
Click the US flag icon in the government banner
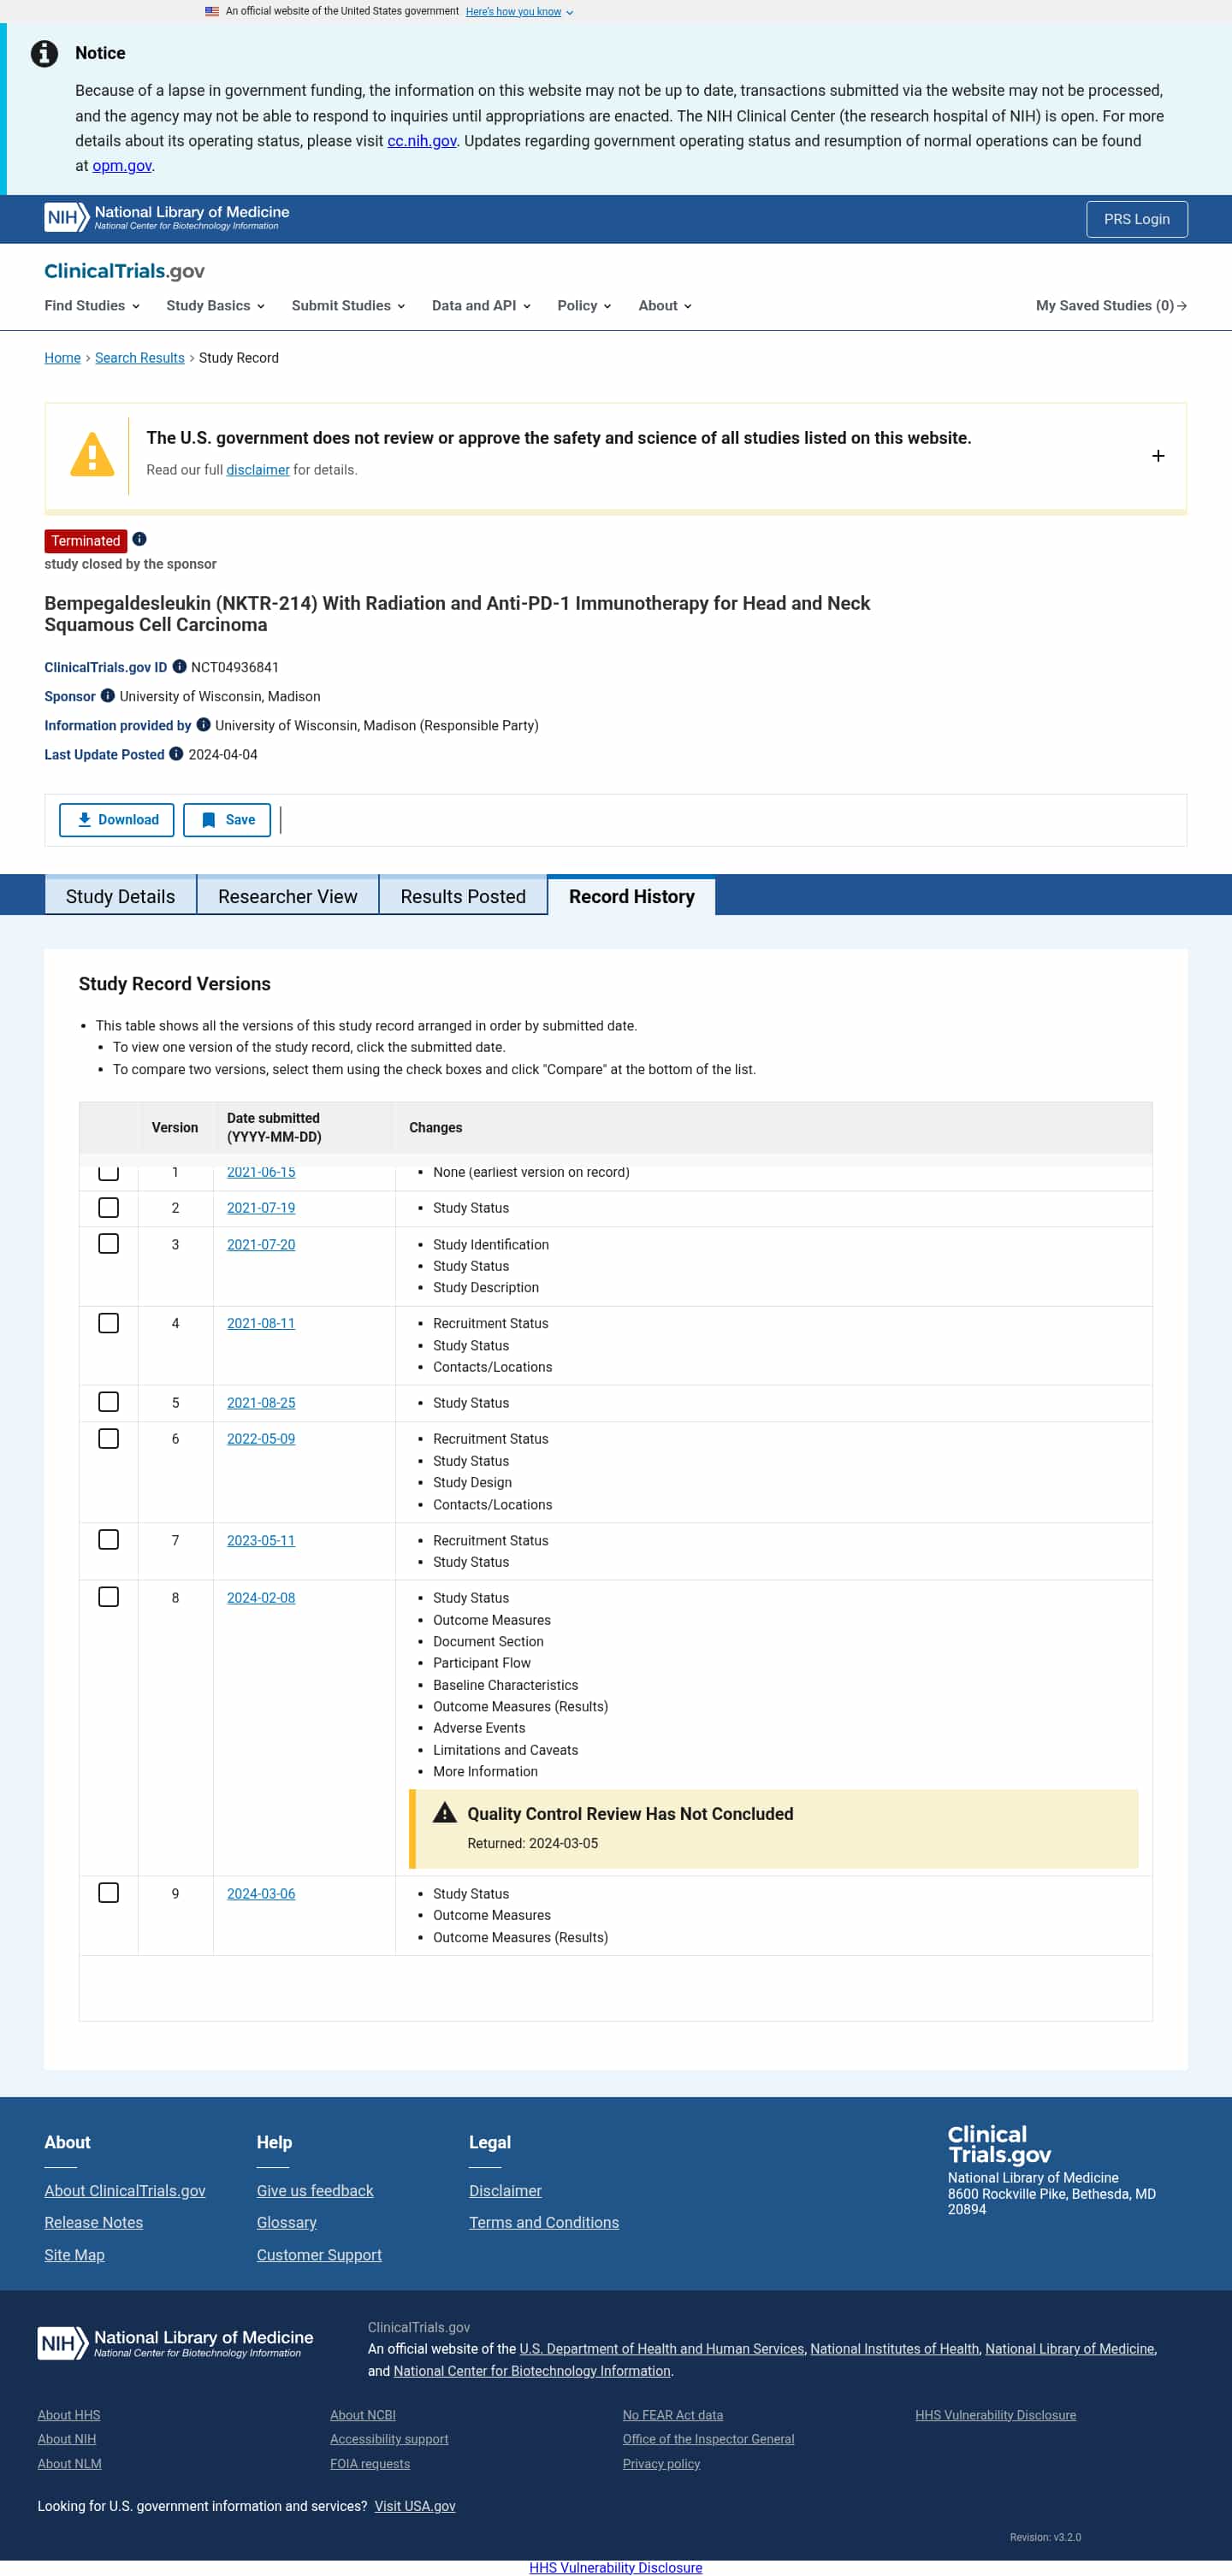(x=212, y=11)
